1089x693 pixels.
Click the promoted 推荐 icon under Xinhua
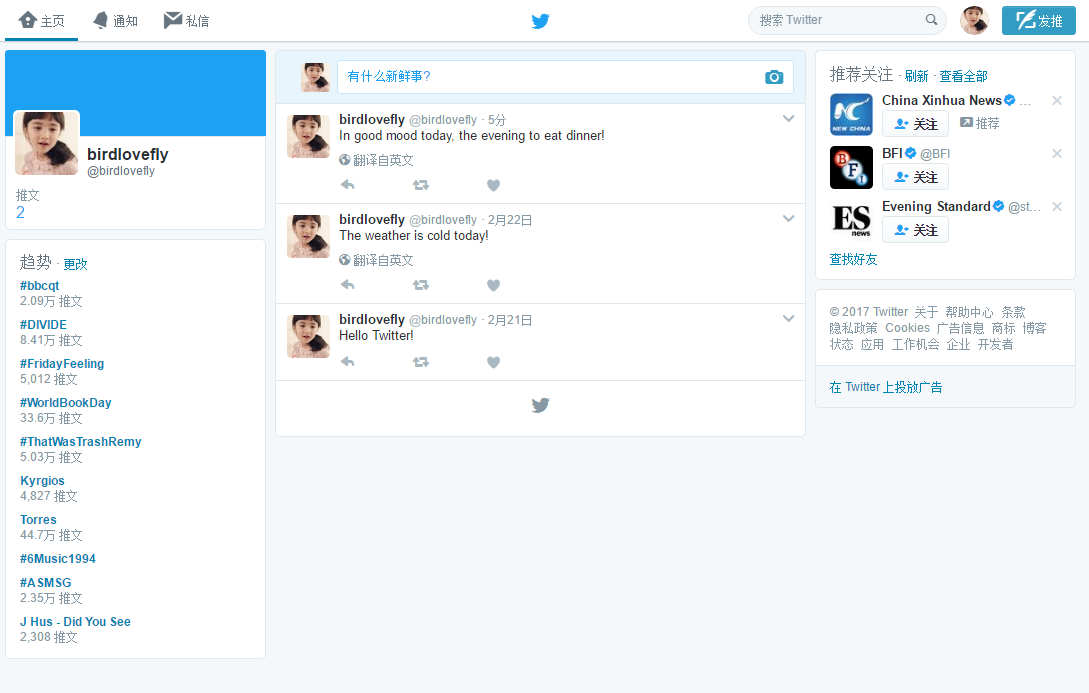pos(966,123)
